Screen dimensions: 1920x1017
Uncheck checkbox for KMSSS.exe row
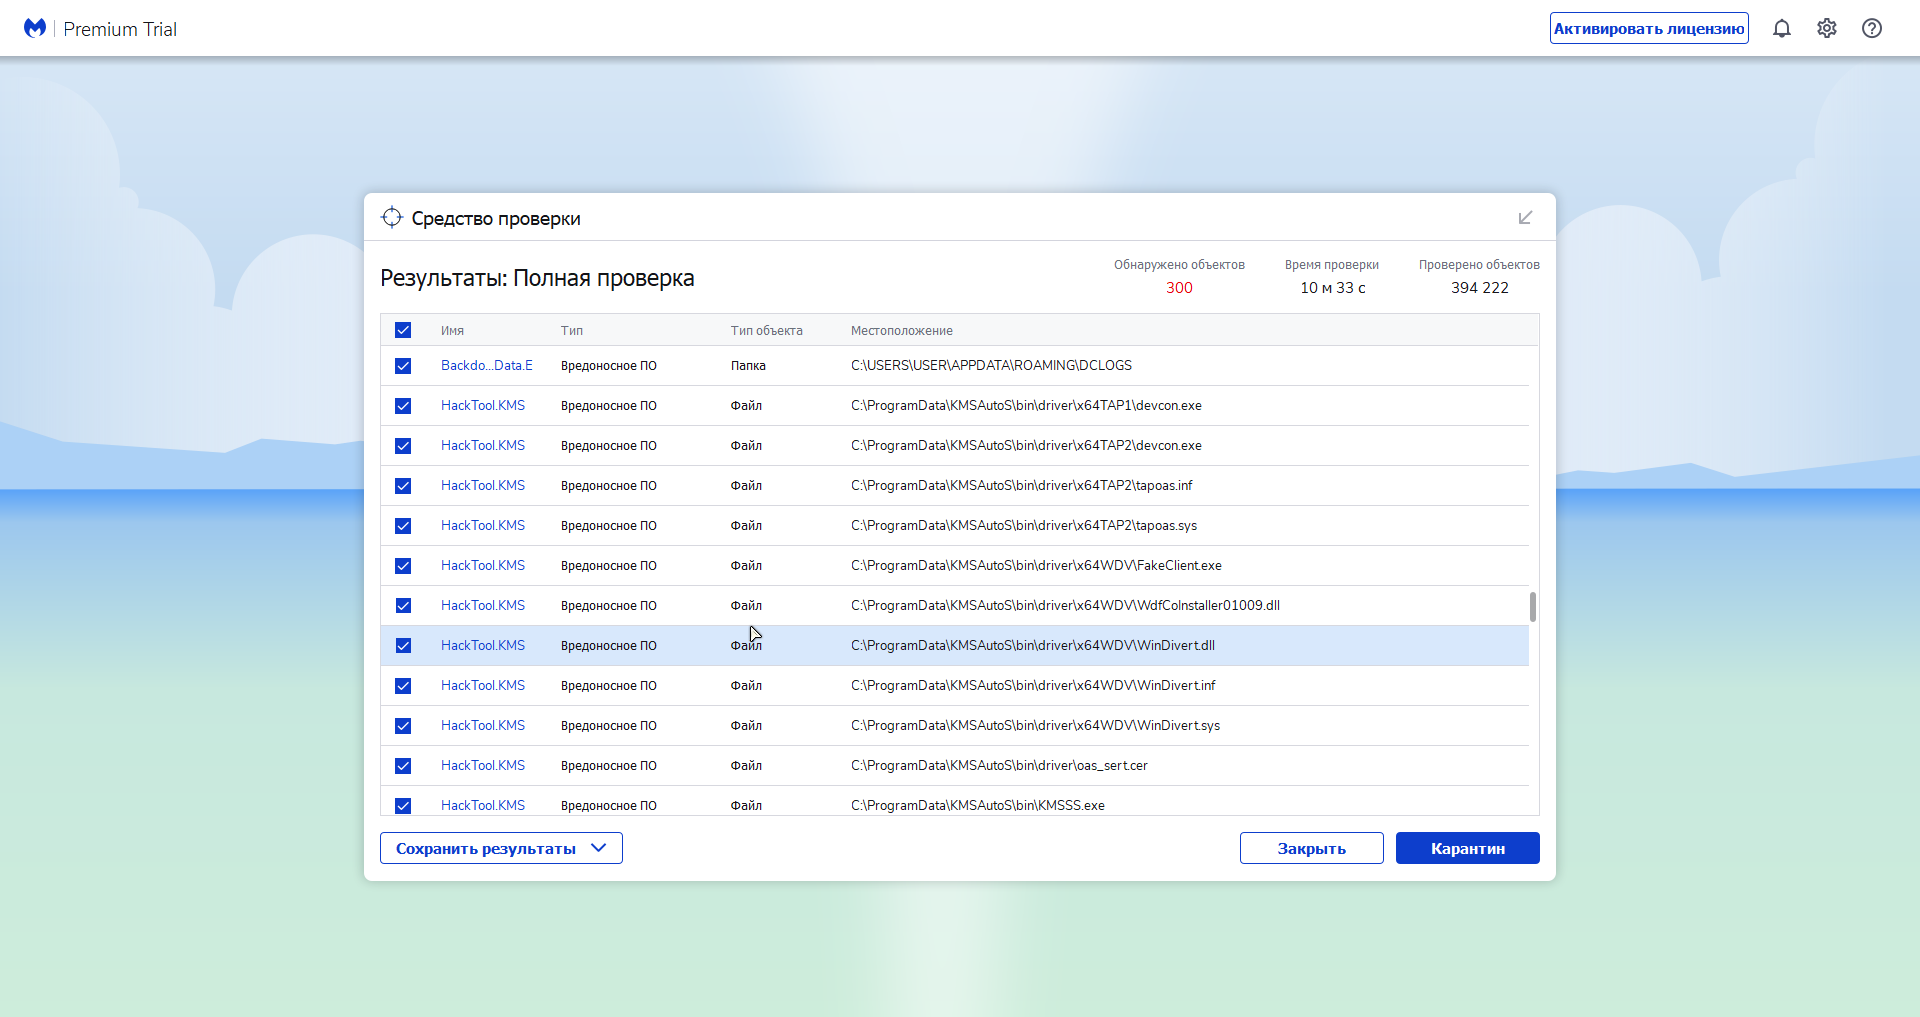coord(403,806)
